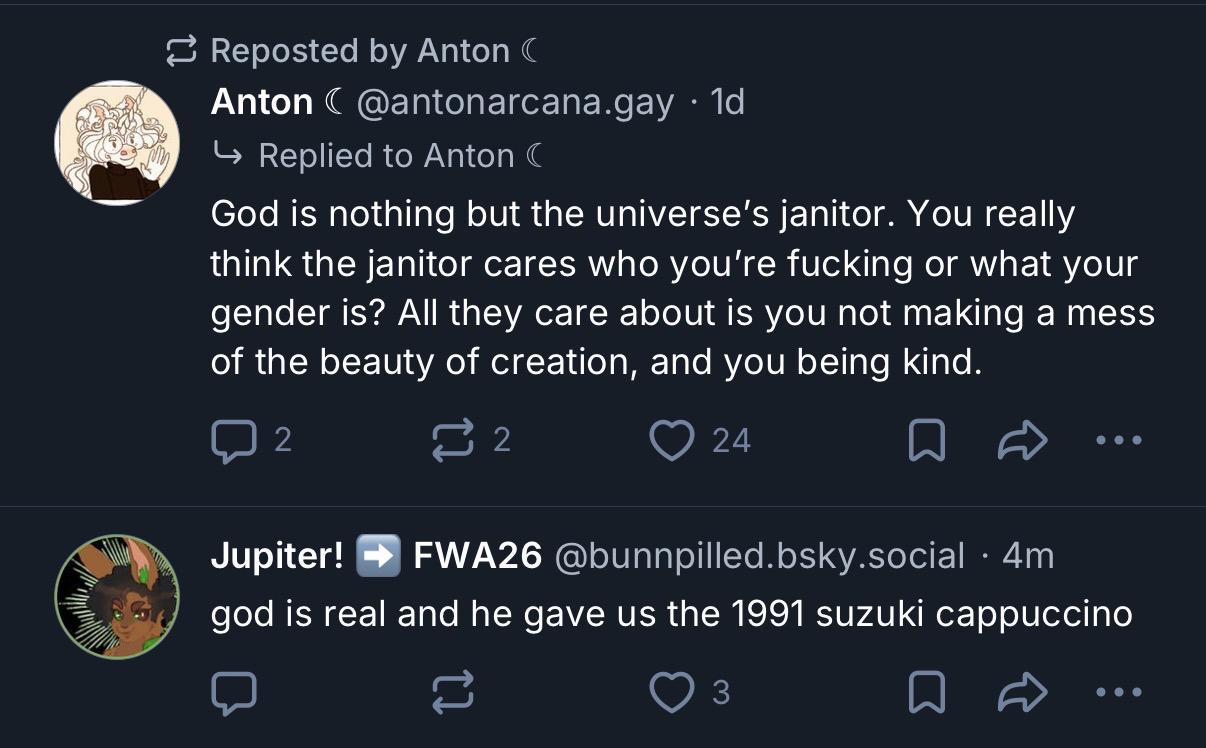Repost Anton's janitor post

coord(450,440)
